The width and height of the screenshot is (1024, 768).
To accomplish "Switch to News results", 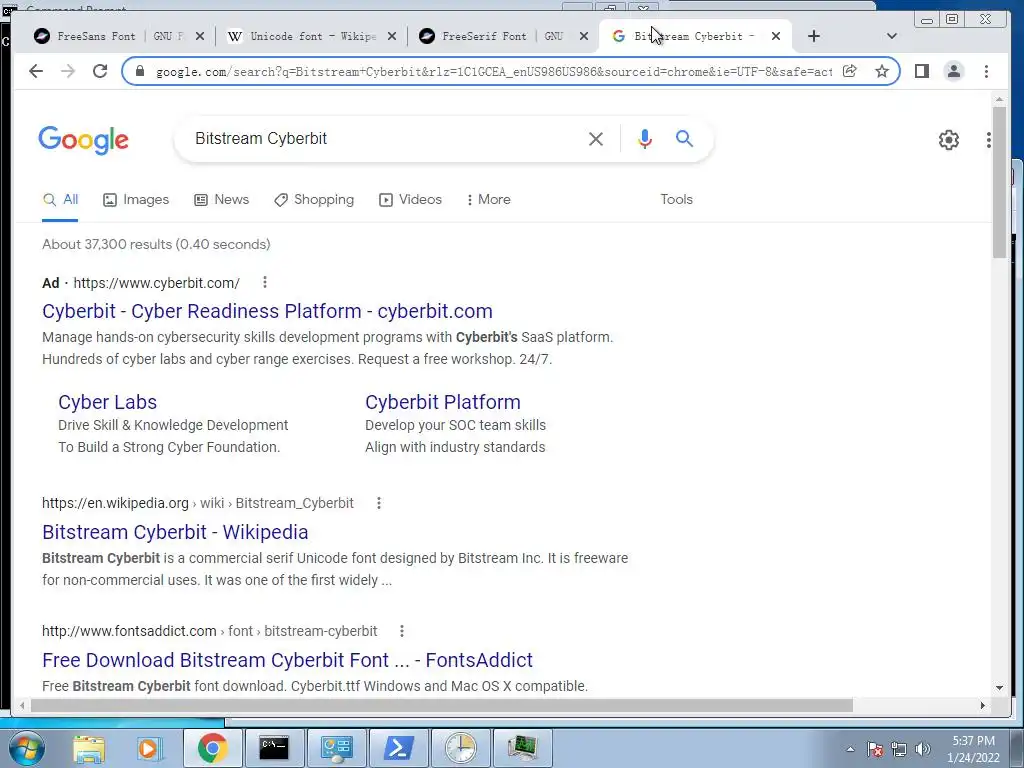I will point(221,200).
